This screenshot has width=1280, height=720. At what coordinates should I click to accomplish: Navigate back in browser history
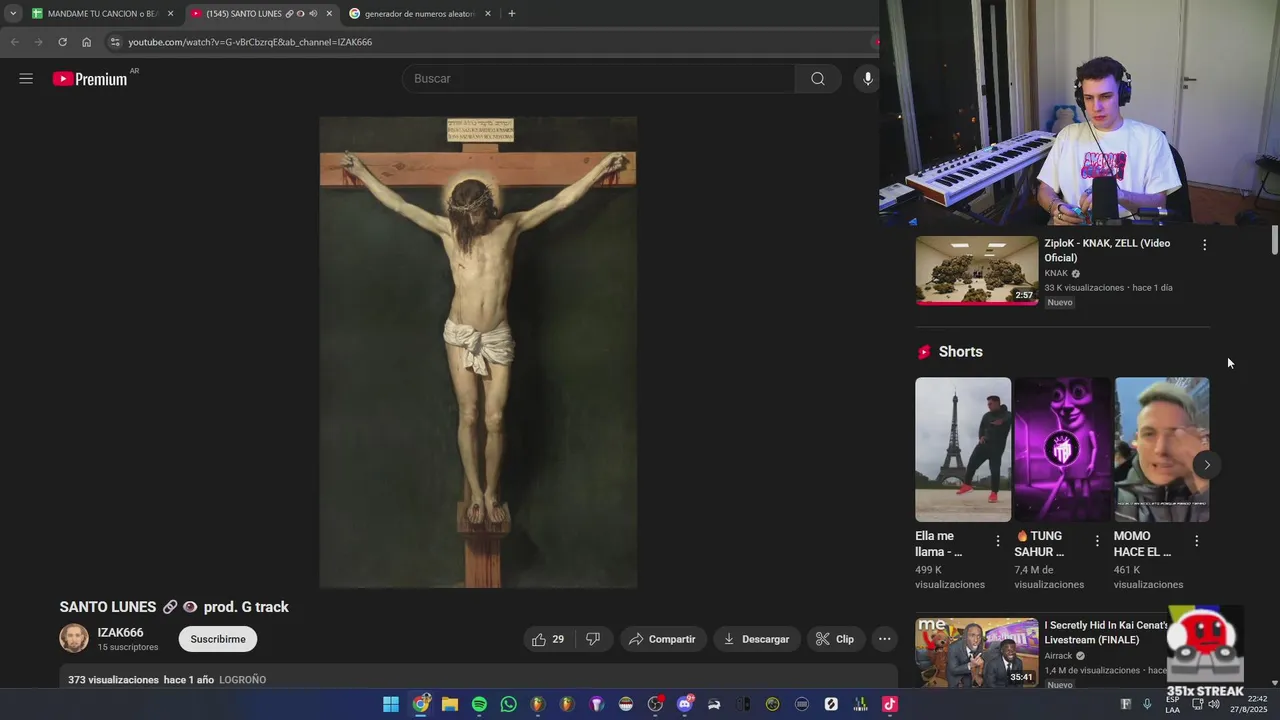pos(14,42)
